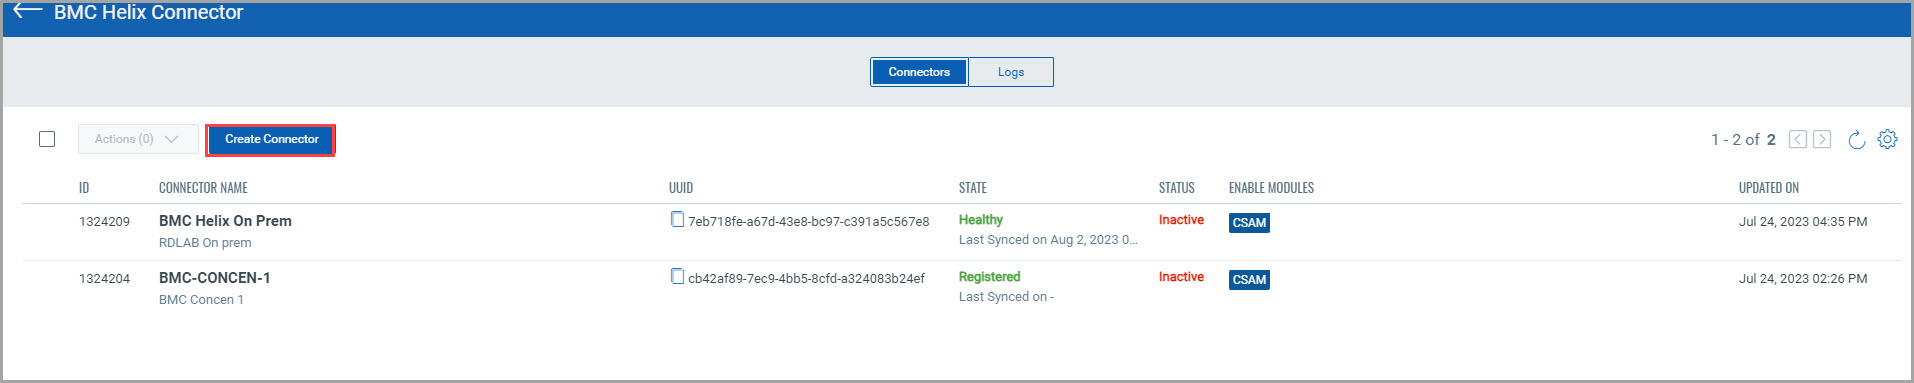Open the Actions (0) dropdown

(137, 139)
